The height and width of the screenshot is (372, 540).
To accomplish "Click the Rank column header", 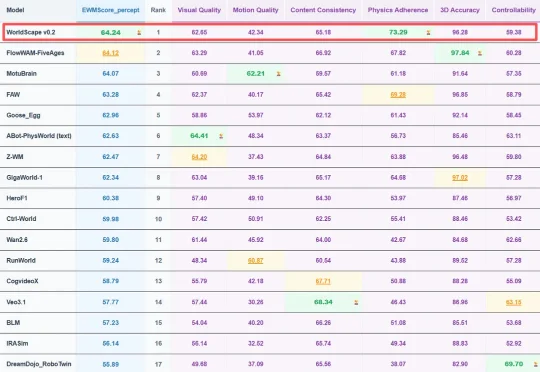I will coord(158,10).
